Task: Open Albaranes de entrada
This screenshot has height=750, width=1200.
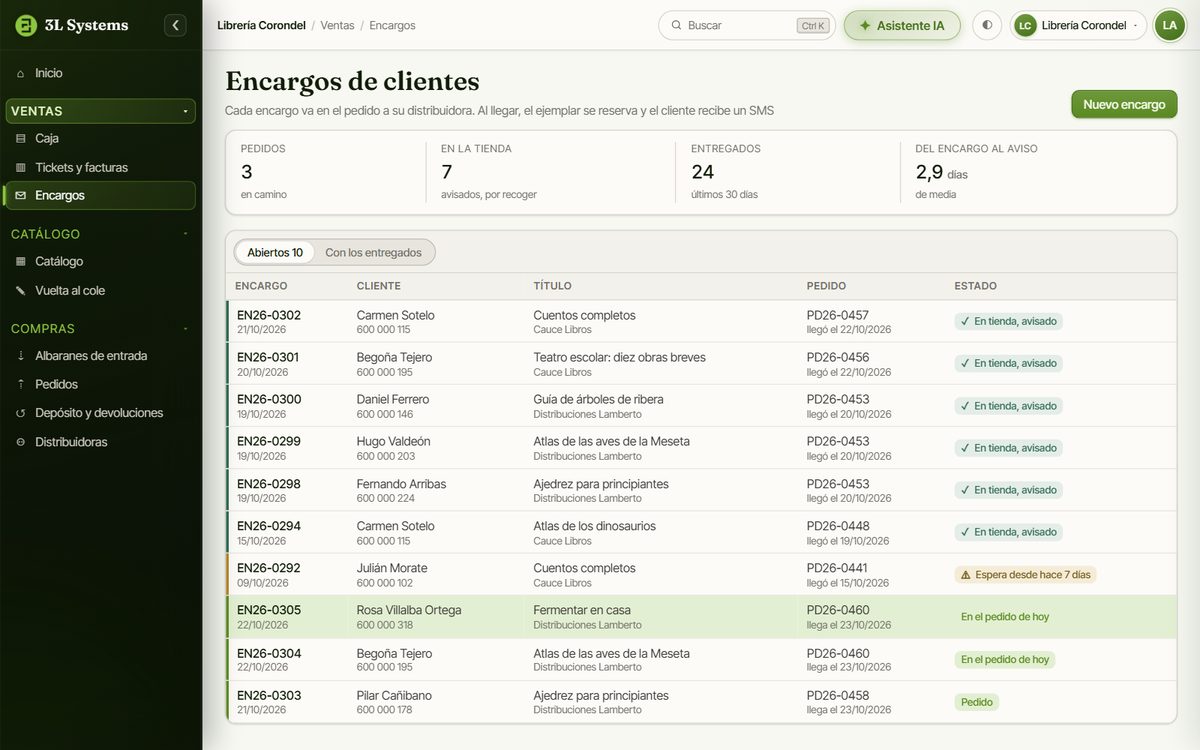Action: click(x=101, y=355)
